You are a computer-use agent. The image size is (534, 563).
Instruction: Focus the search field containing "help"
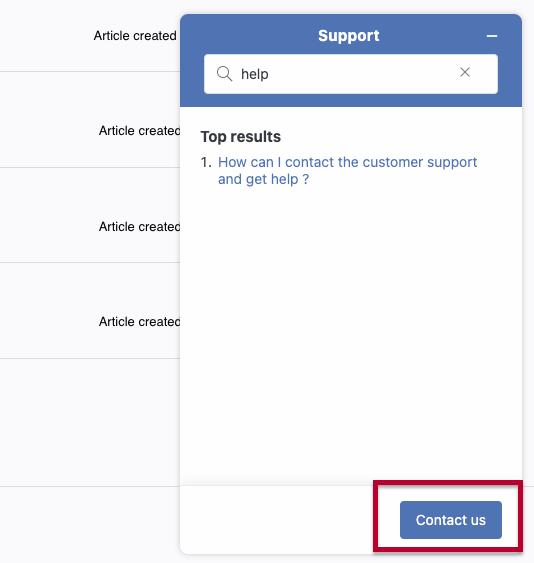pyautogui.click(x=351, y=74)
